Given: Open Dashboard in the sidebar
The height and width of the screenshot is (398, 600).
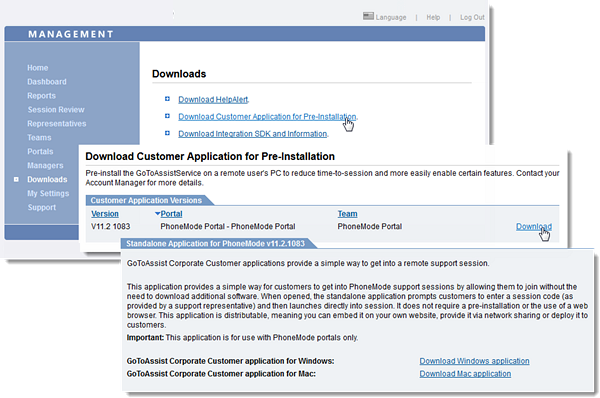Looking at the screenshot, I should click(47, 82).
